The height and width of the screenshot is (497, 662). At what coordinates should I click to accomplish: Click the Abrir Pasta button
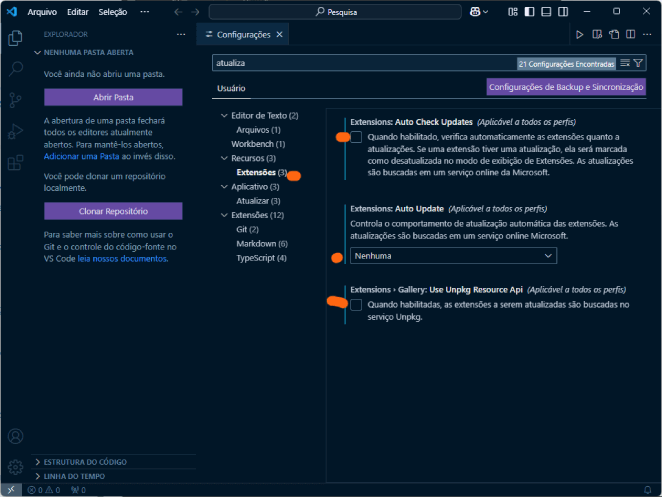[113, 97]
